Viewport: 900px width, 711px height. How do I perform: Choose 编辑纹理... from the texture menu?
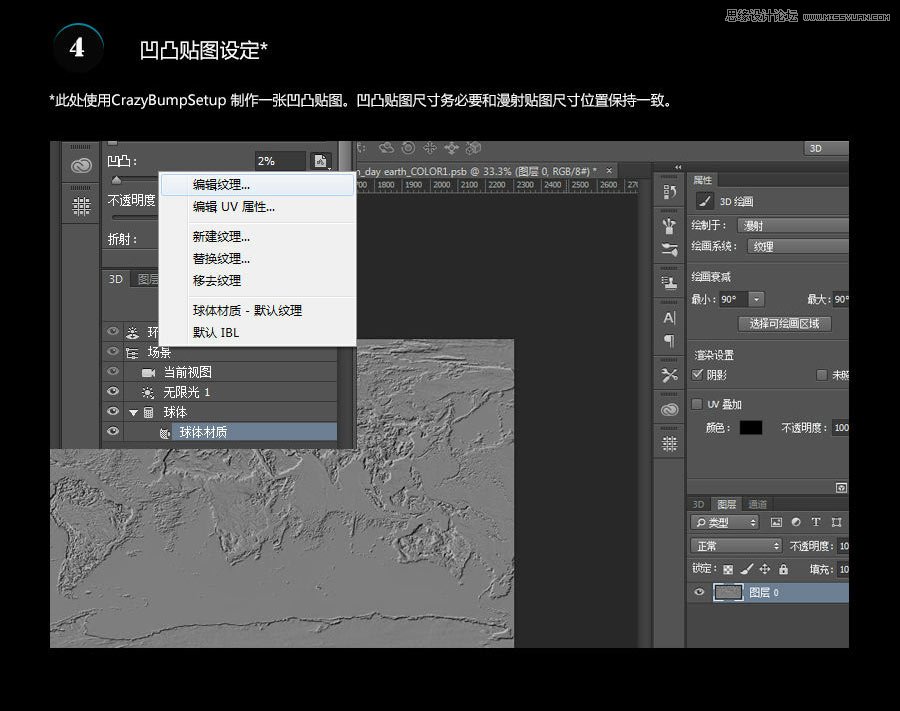coord(258,185)
